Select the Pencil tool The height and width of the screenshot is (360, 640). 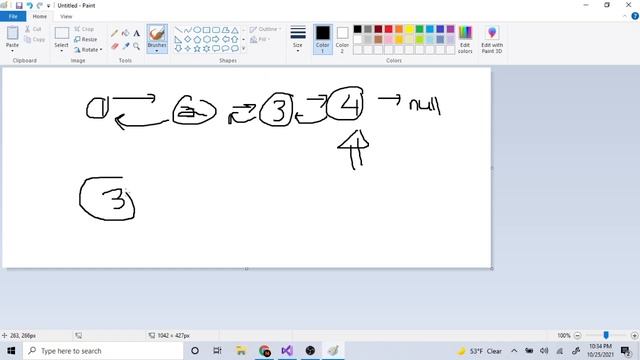114,33
